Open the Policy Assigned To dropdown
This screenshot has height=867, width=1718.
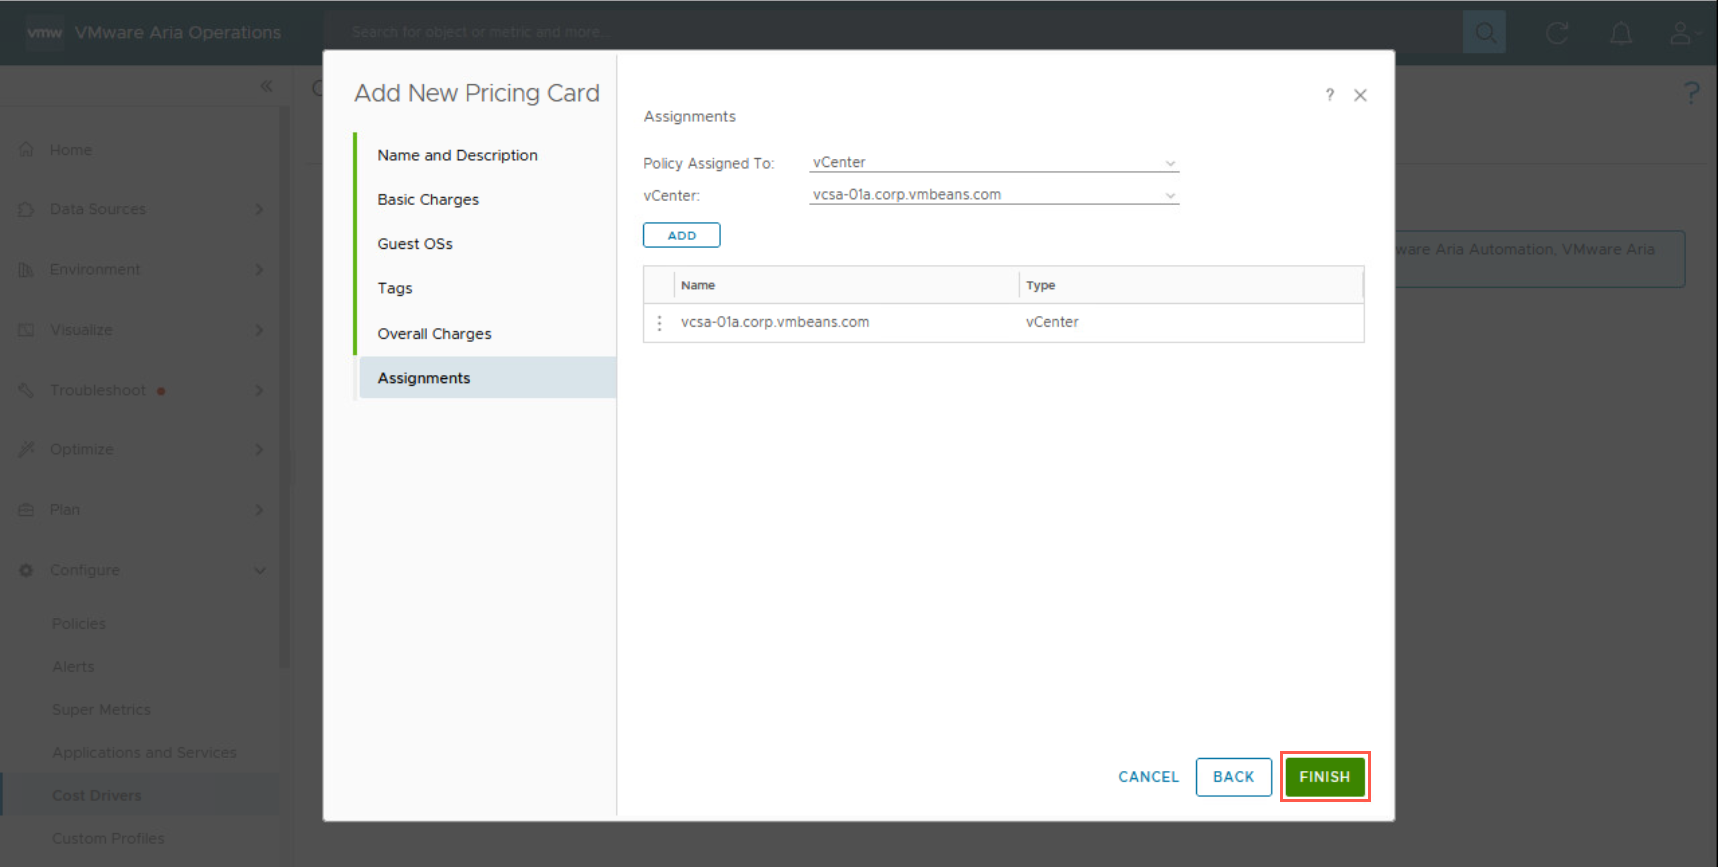994,163
